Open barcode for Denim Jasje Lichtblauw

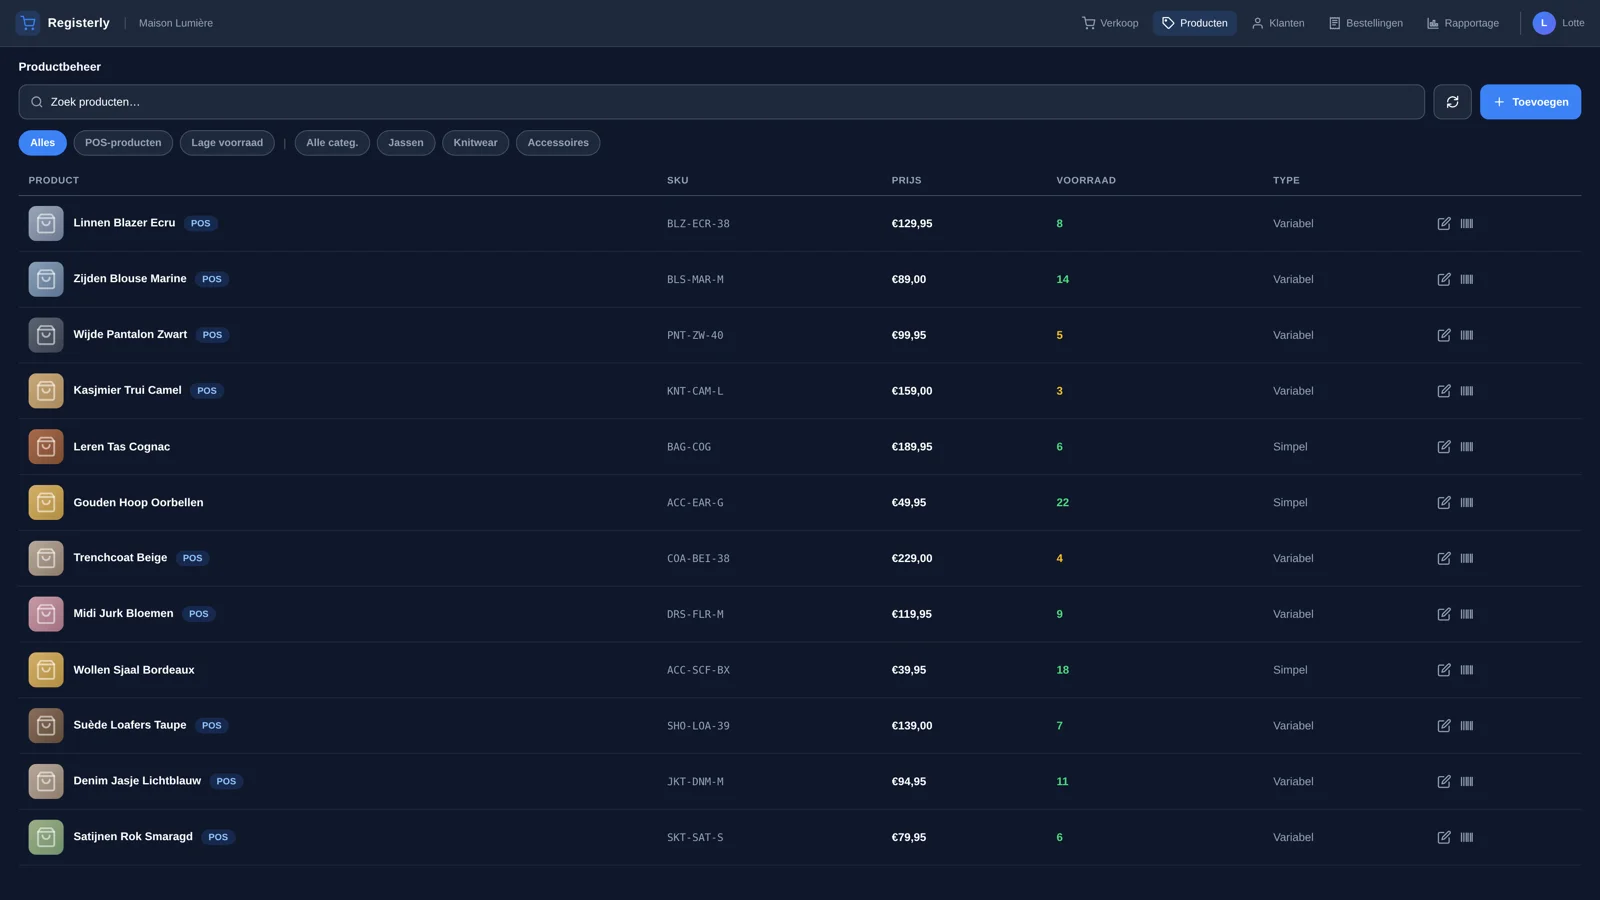point(1467,782)
